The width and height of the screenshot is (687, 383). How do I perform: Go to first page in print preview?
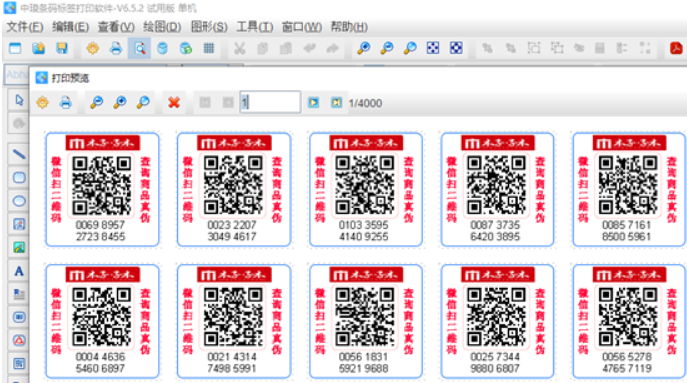[x=205, y=103]
